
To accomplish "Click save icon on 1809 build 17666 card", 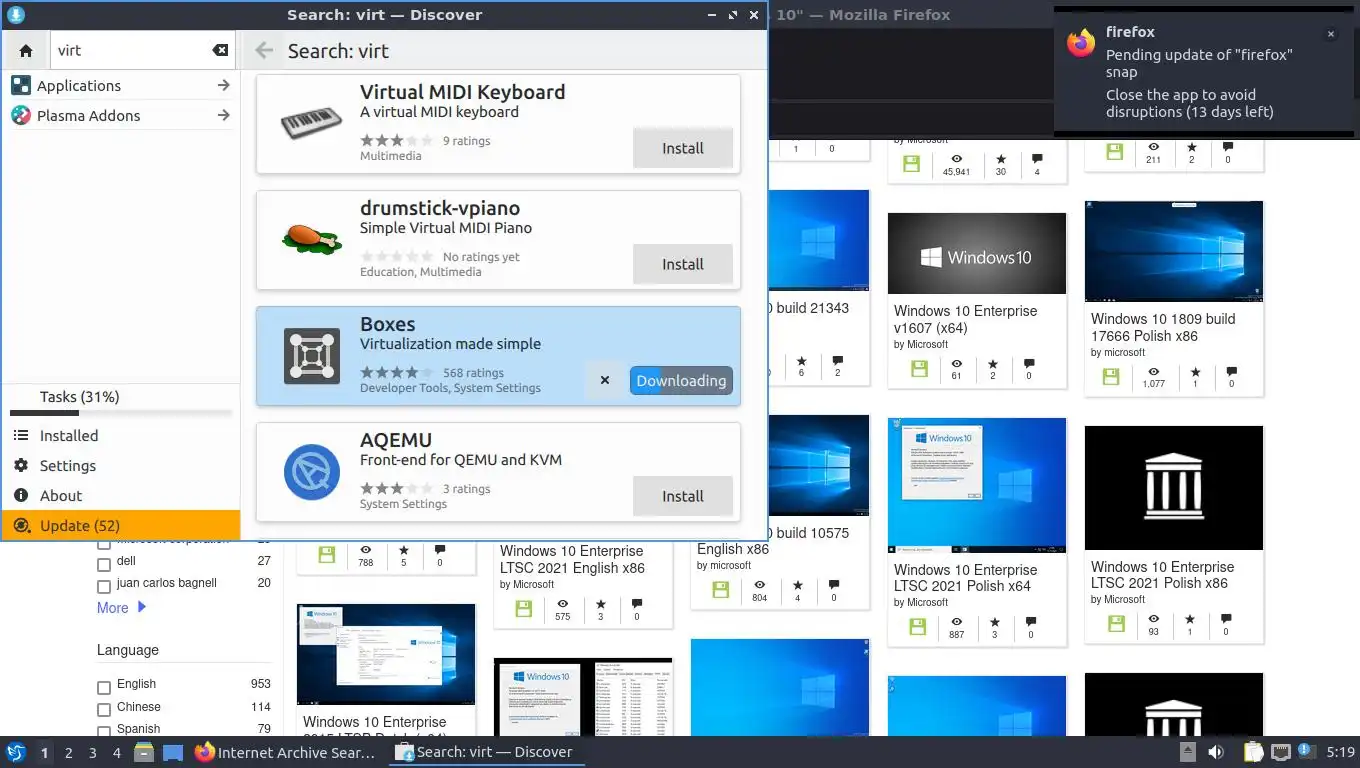I will (x=1111, y=377).
